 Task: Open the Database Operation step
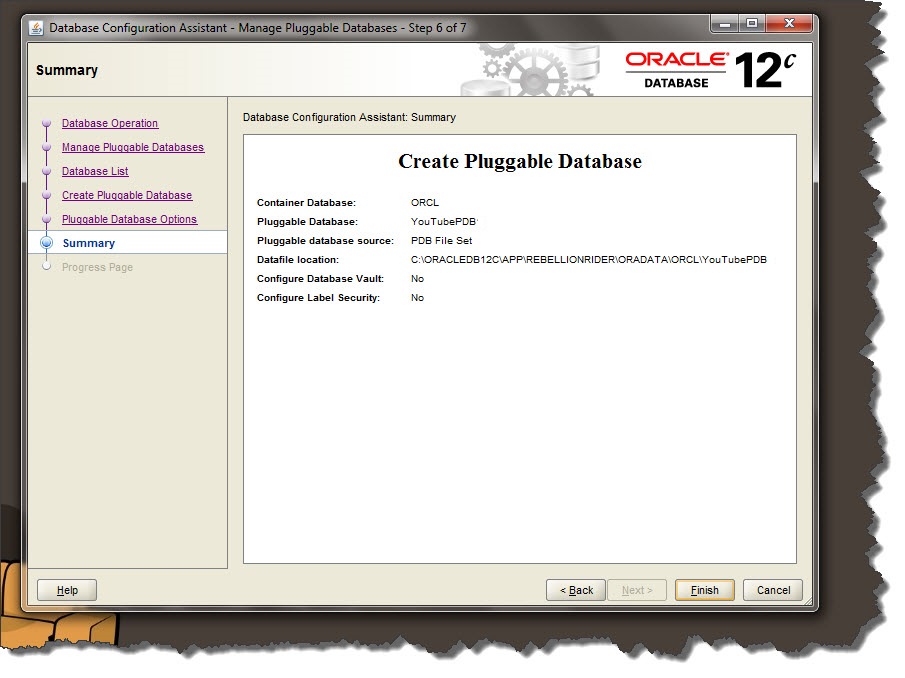[112, 123]
